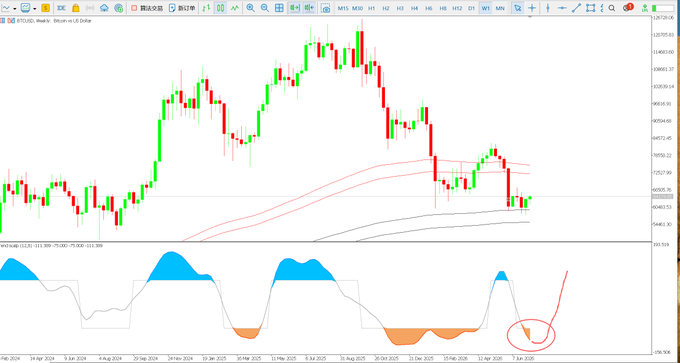Open the yellow shopping bag Market icon
Image resolution: width=680 pixels, height=363 pixels.
click(75, 8)
